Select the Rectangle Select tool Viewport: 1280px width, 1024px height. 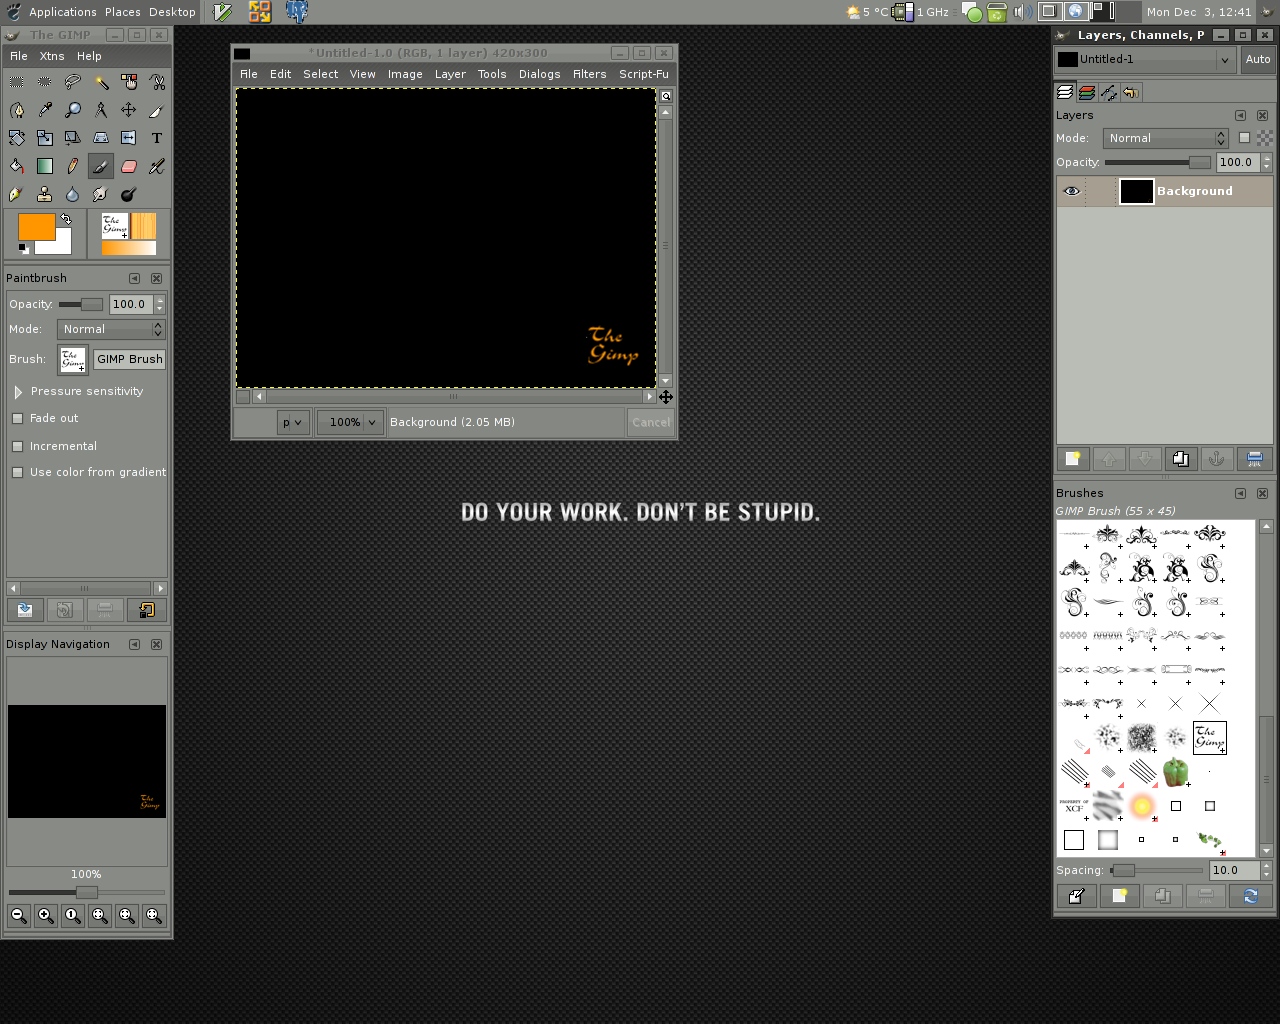[x=17, y=82]
